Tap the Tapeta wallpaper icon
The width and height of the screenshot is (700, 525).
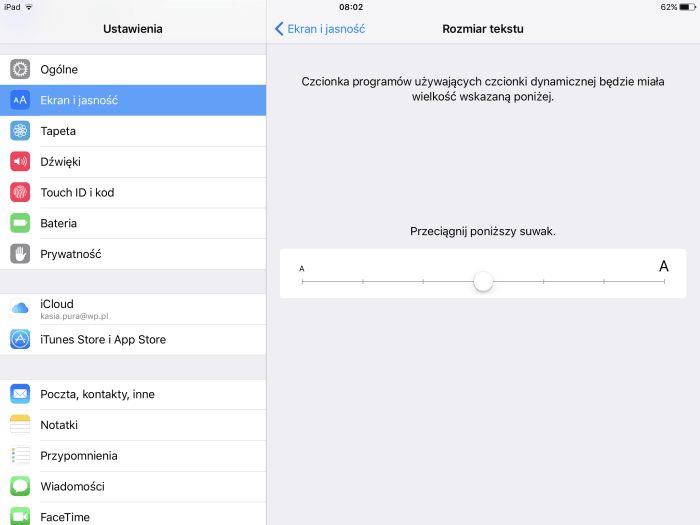[x=20, y=131]
